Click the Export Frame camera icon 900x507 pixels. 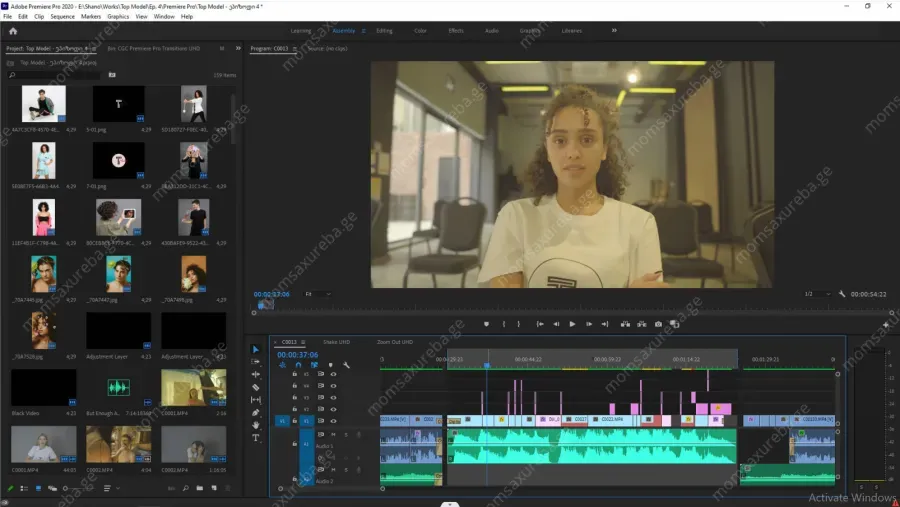pos(658,324)
